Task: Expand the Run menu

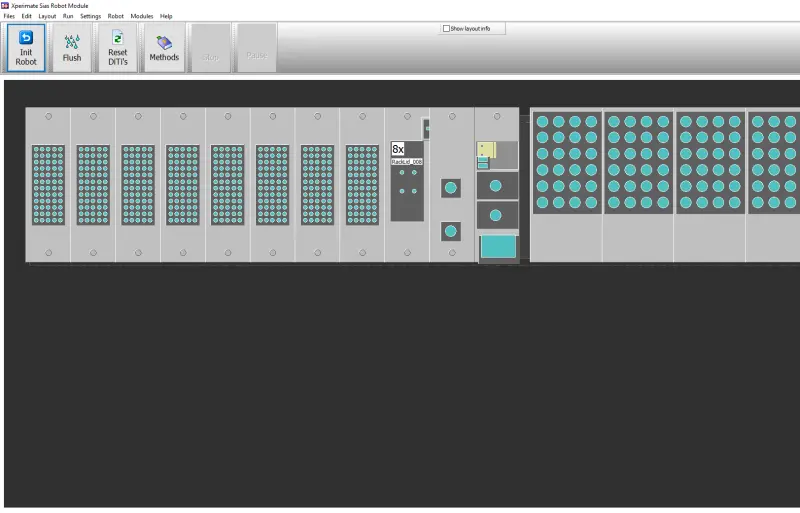Action: (68, 16)
